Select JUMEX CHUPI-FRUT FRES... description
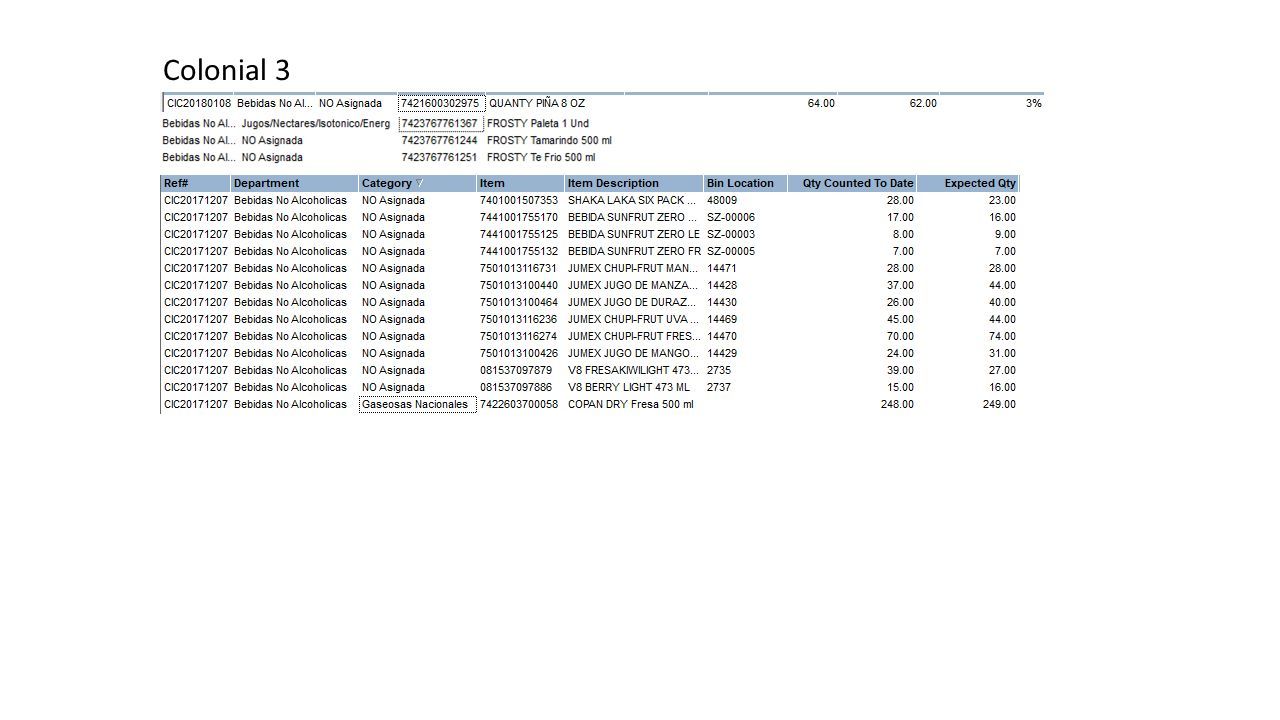 634,336
